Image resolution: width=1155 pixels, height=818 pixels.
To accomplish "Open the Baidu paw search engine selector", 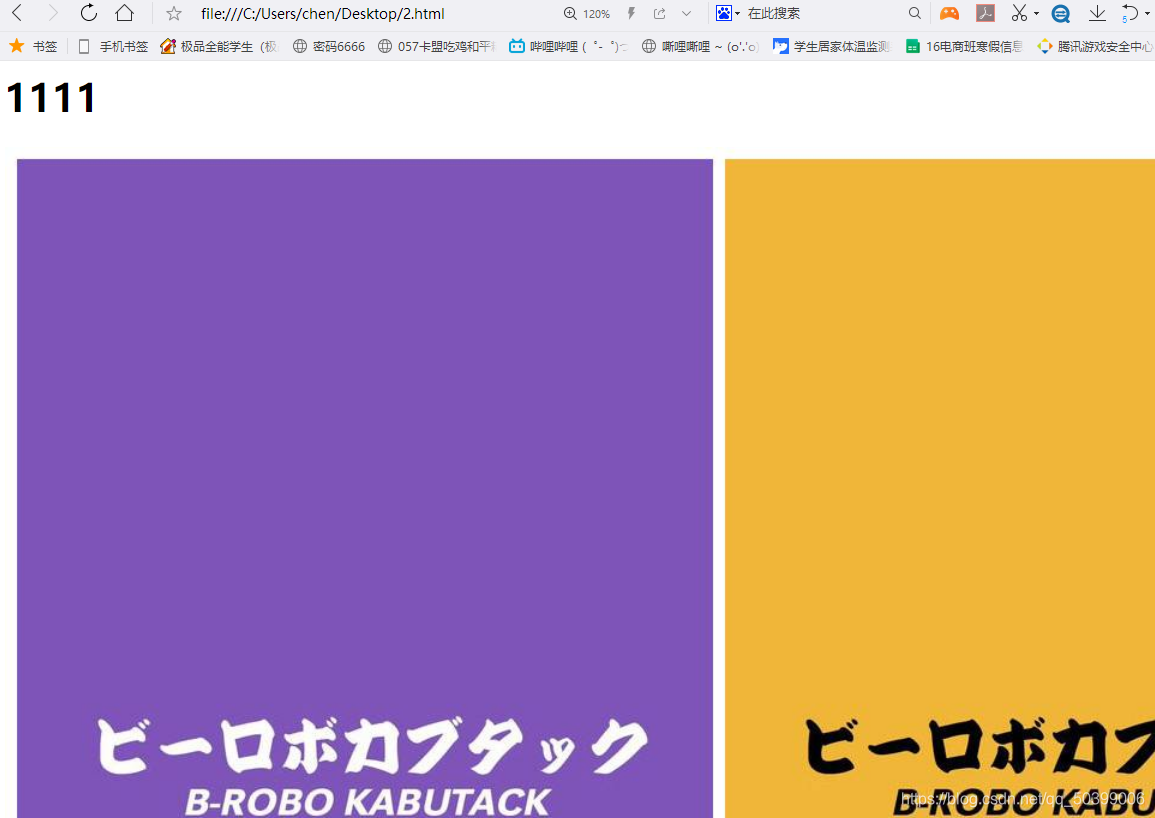I will tap(728, 13).
